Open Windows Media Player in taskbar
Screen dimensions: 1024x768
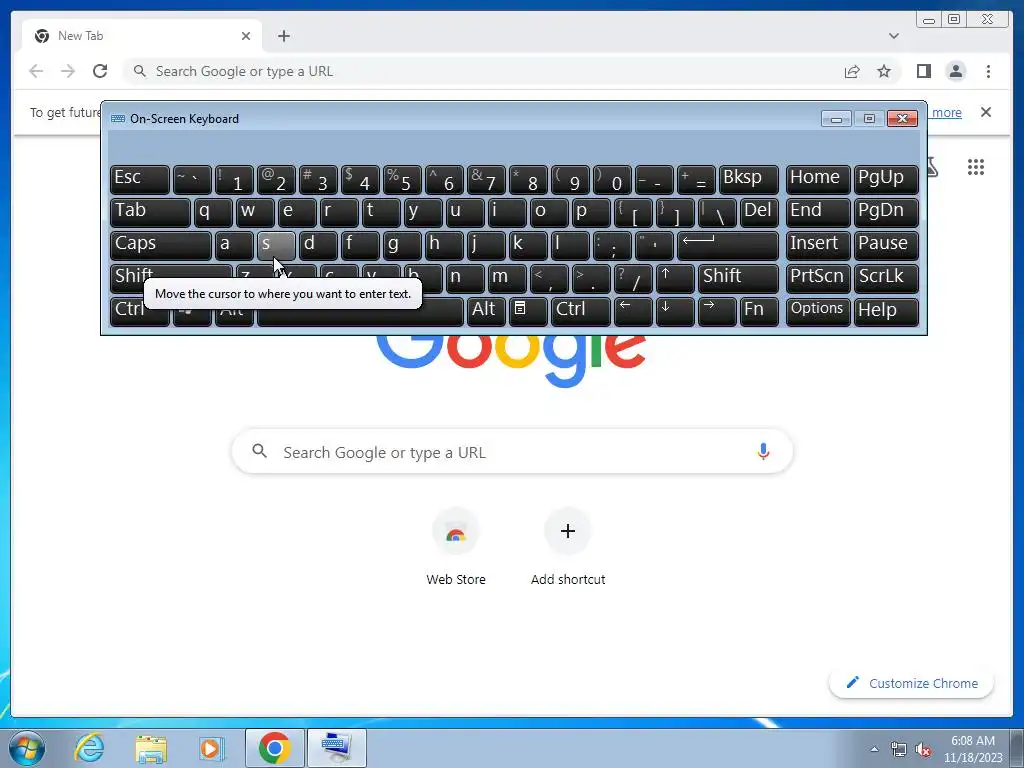[211, 748]
